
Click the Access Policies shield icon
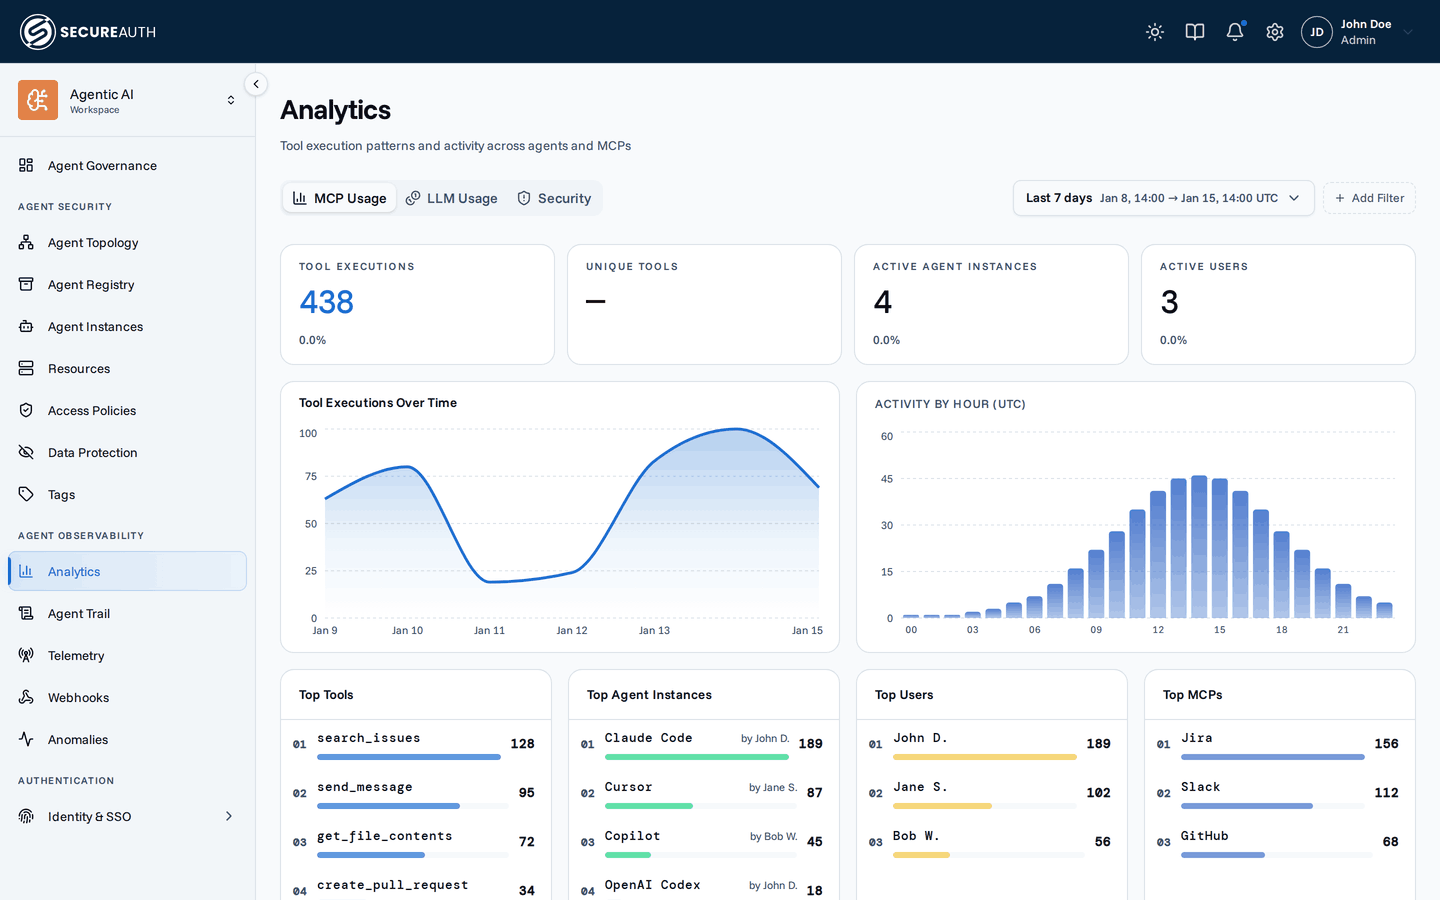coord(26,410)
